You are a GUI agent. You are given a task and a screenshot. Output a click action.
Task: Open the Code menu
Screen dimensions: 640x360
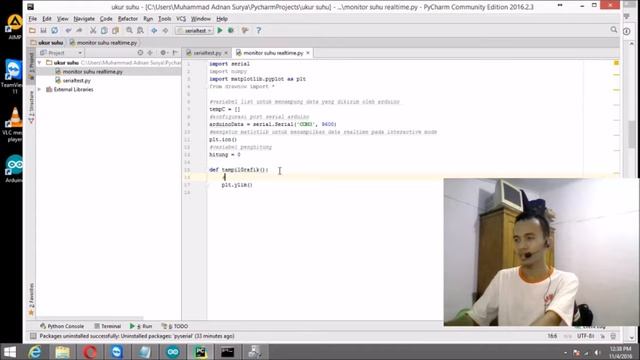click(106, 19)
